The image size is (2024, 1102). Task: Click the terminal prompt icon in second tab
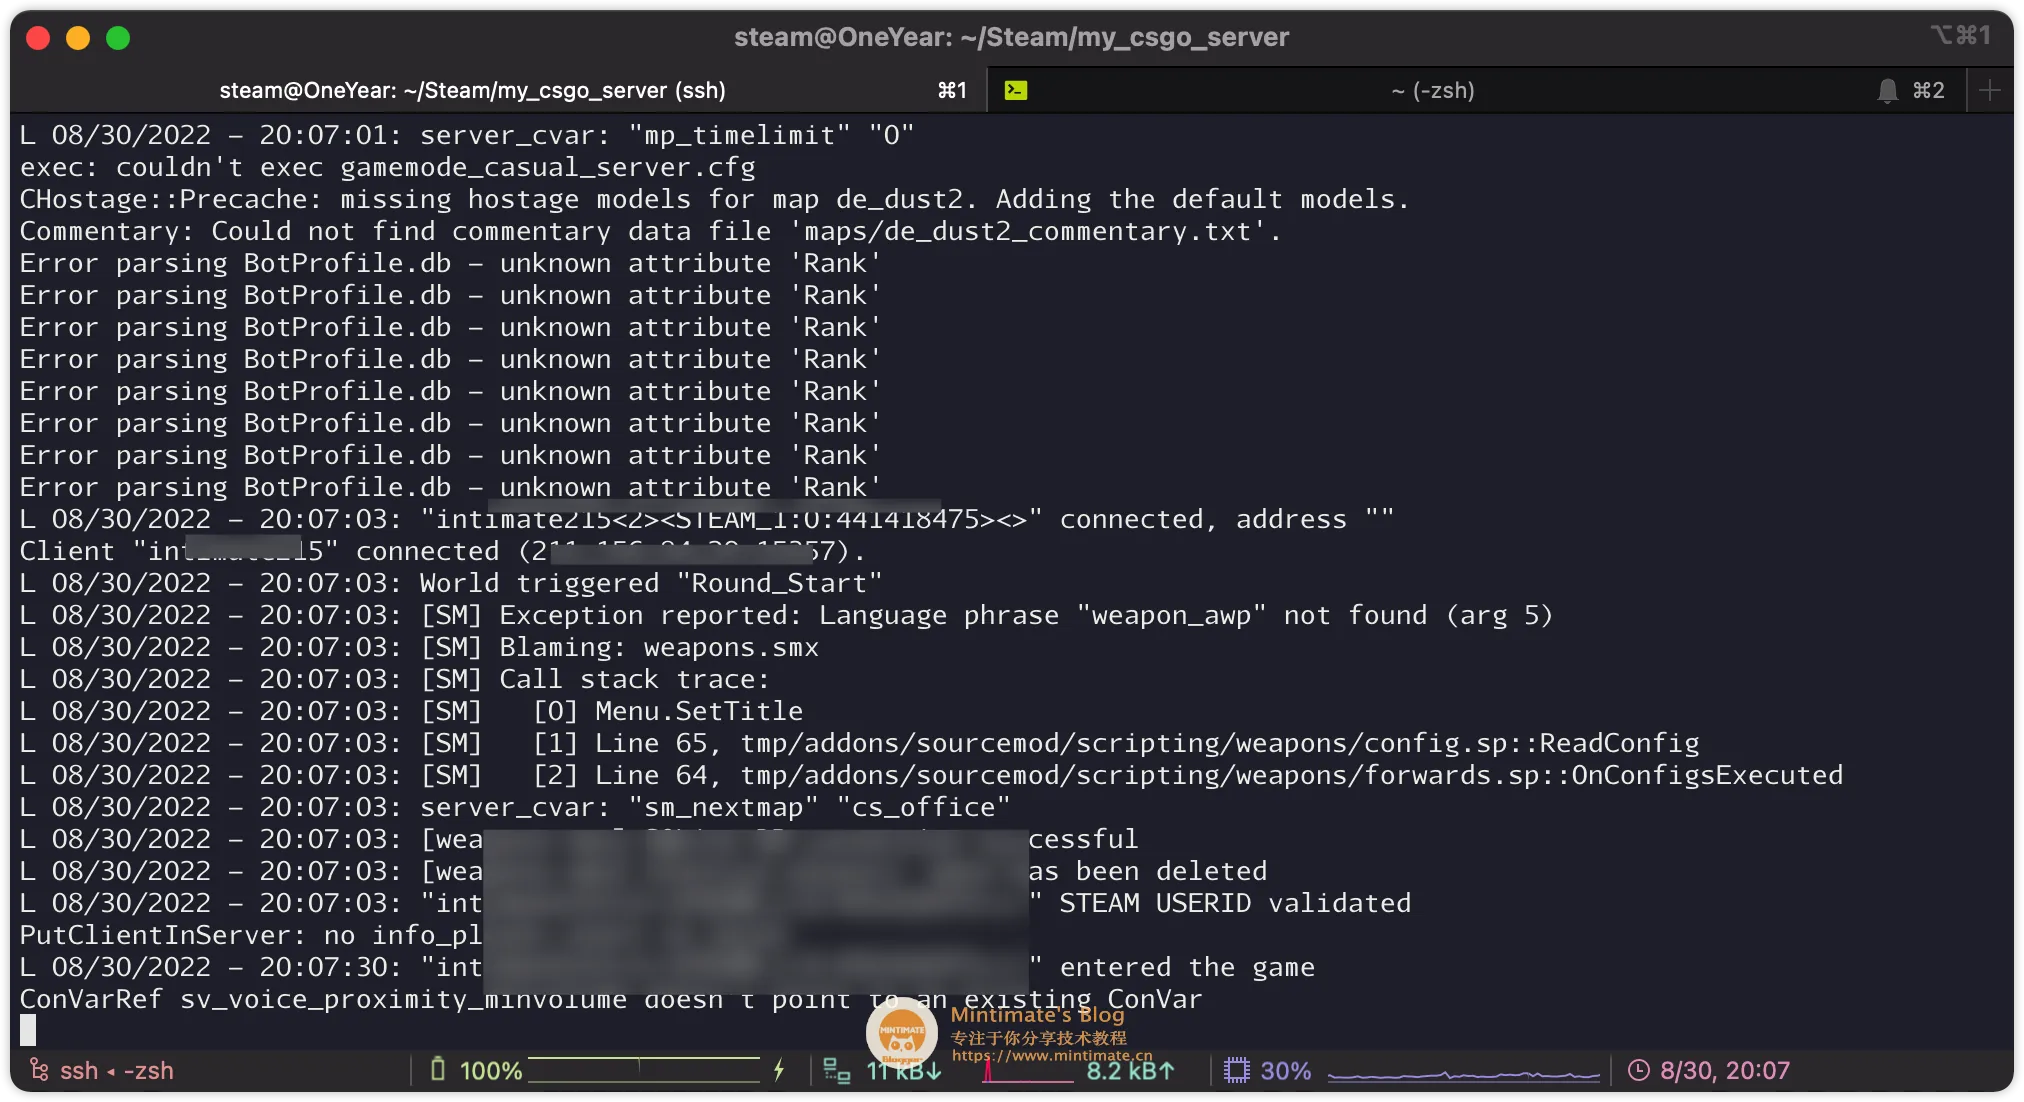[1016, 90]
